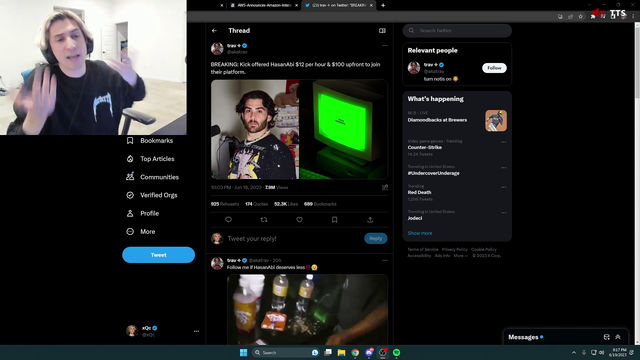The height and width of the screenshot is (360, 640).
Task: Click the Windows taskbar search box
Action: point(285,352)
